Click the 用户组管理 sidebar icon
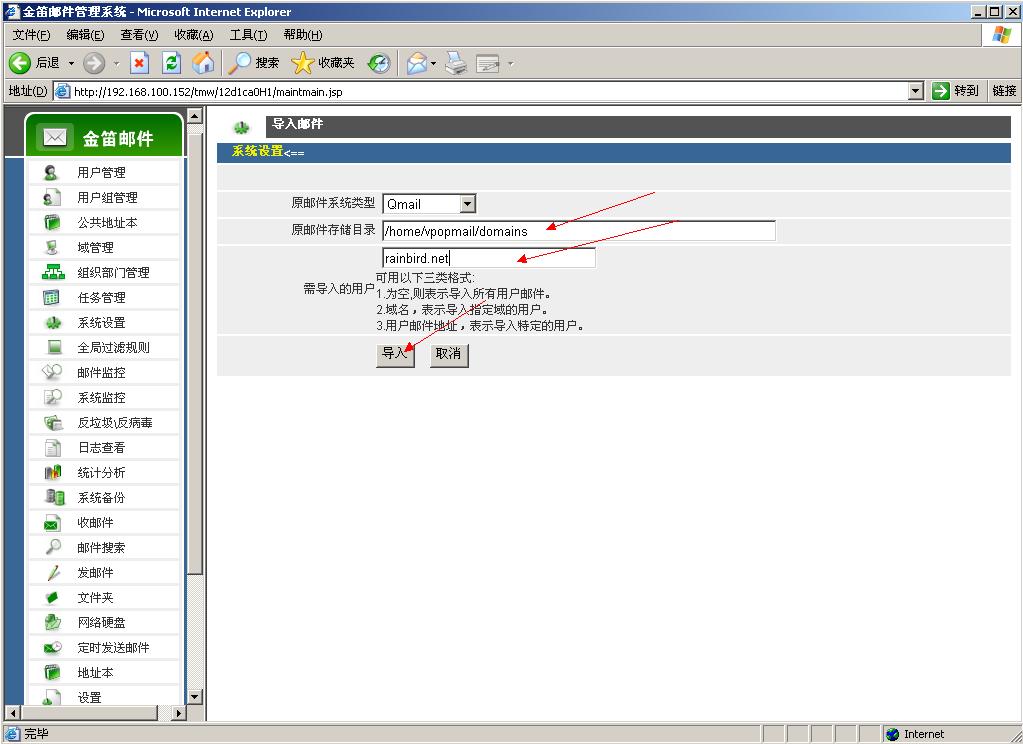1023x744 pixels. (x=51, y=197)
